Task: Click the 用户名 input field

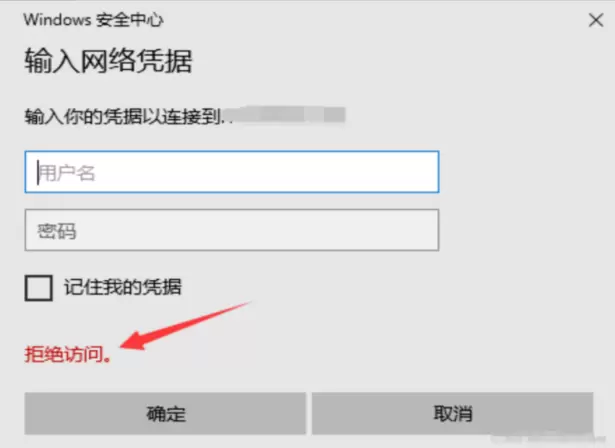Action: 232,172
